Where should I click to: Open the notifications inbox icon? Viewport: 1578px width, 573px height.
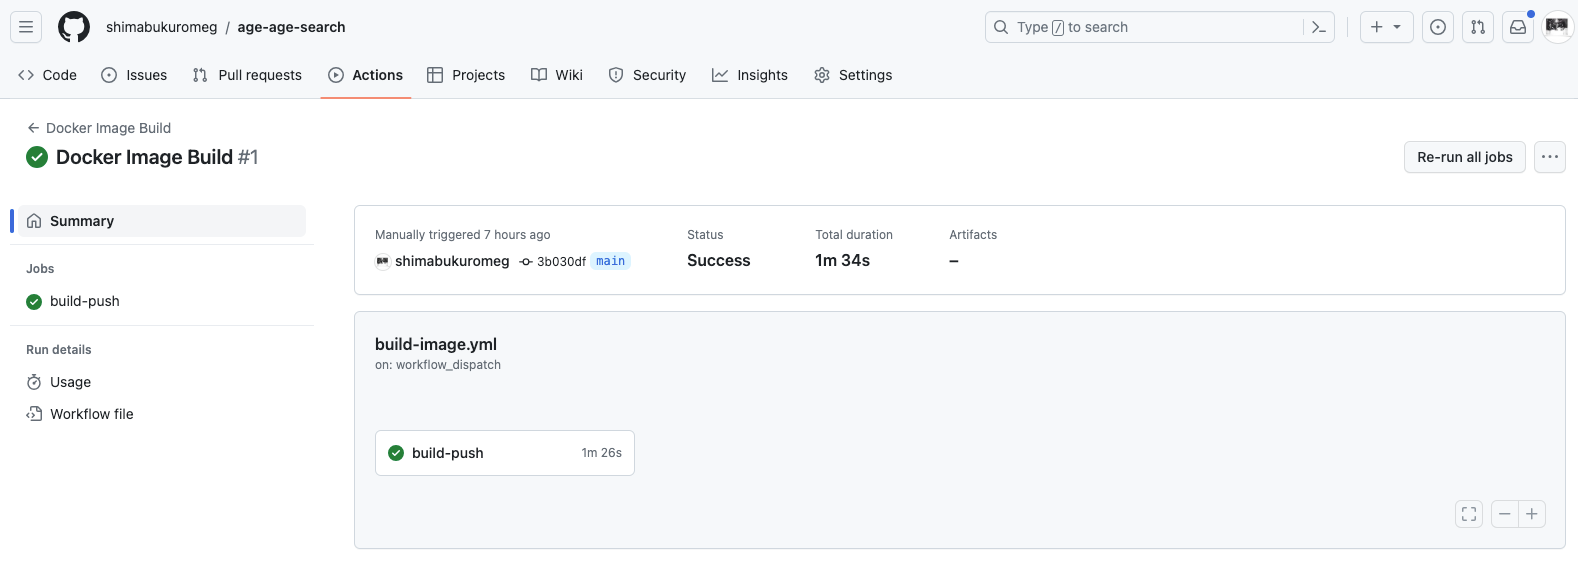tap(1517, 27)
